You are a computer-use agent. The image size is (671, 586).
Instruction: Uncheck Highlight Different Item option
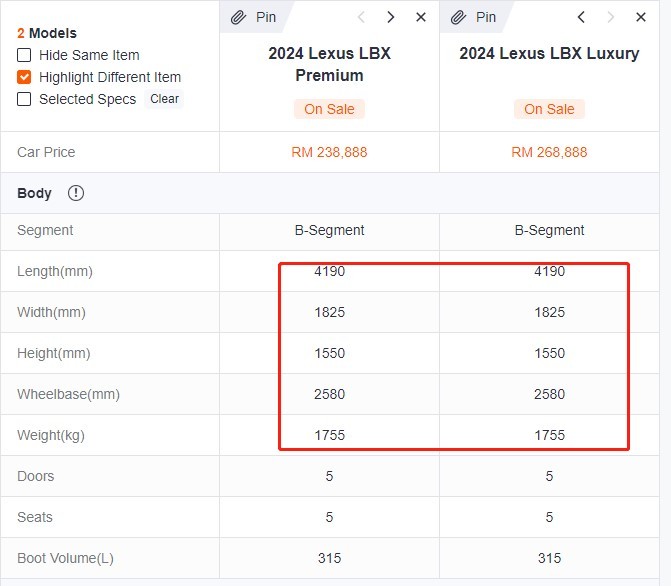click(x=24, y=77)
